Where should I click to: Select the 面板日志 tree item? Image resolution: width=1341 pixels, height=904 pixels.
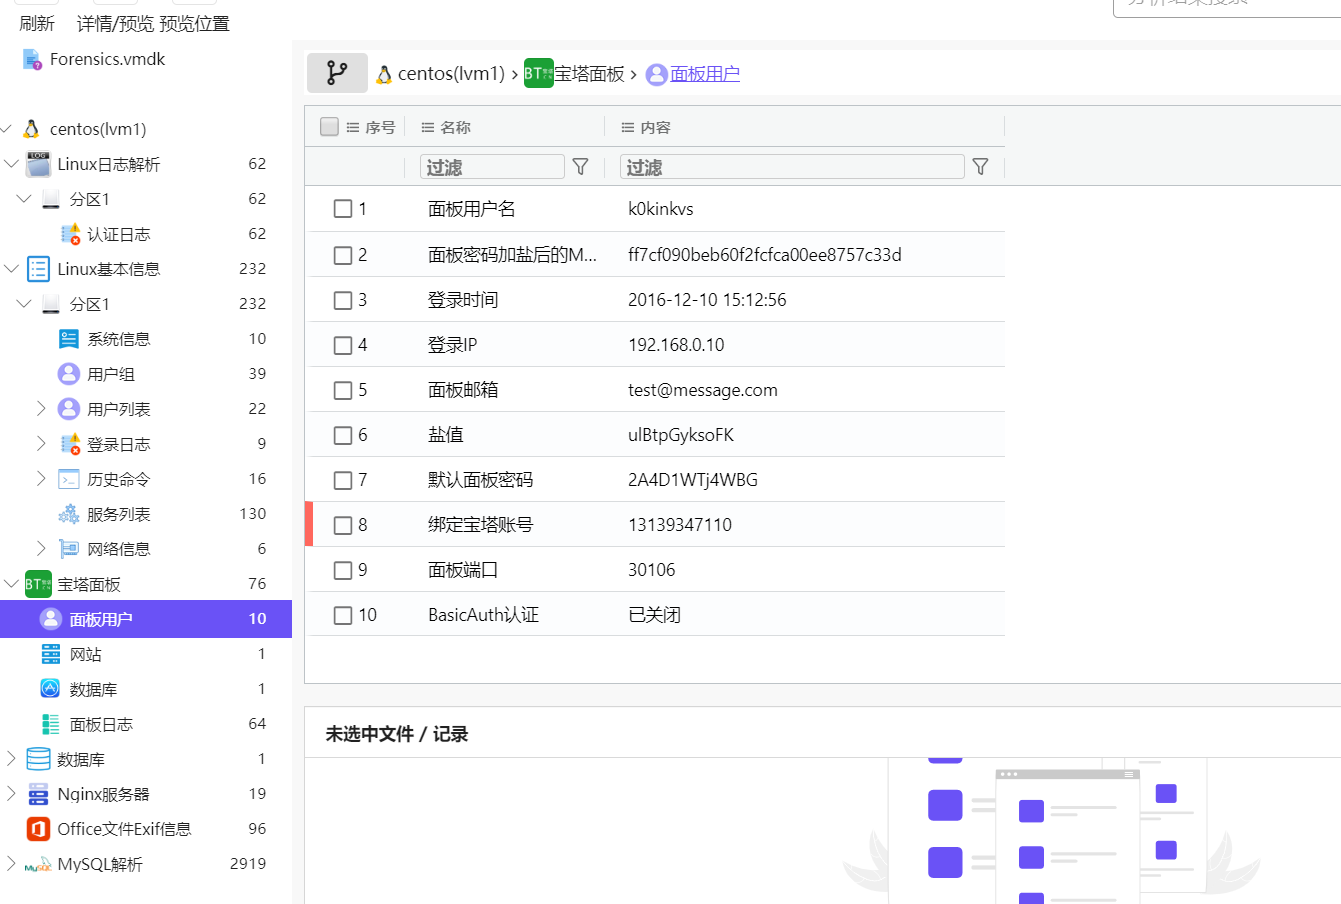click(101, 724)
